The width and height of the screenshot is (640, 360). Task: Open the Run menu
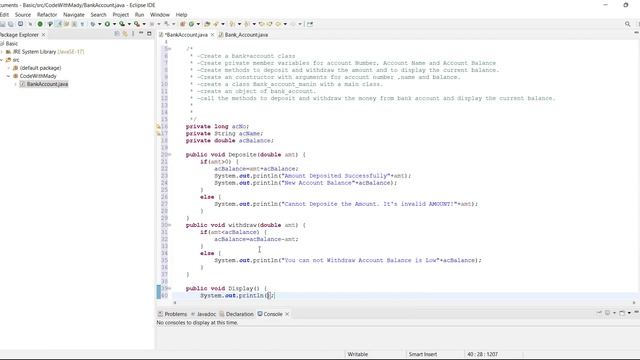[139, 14]
